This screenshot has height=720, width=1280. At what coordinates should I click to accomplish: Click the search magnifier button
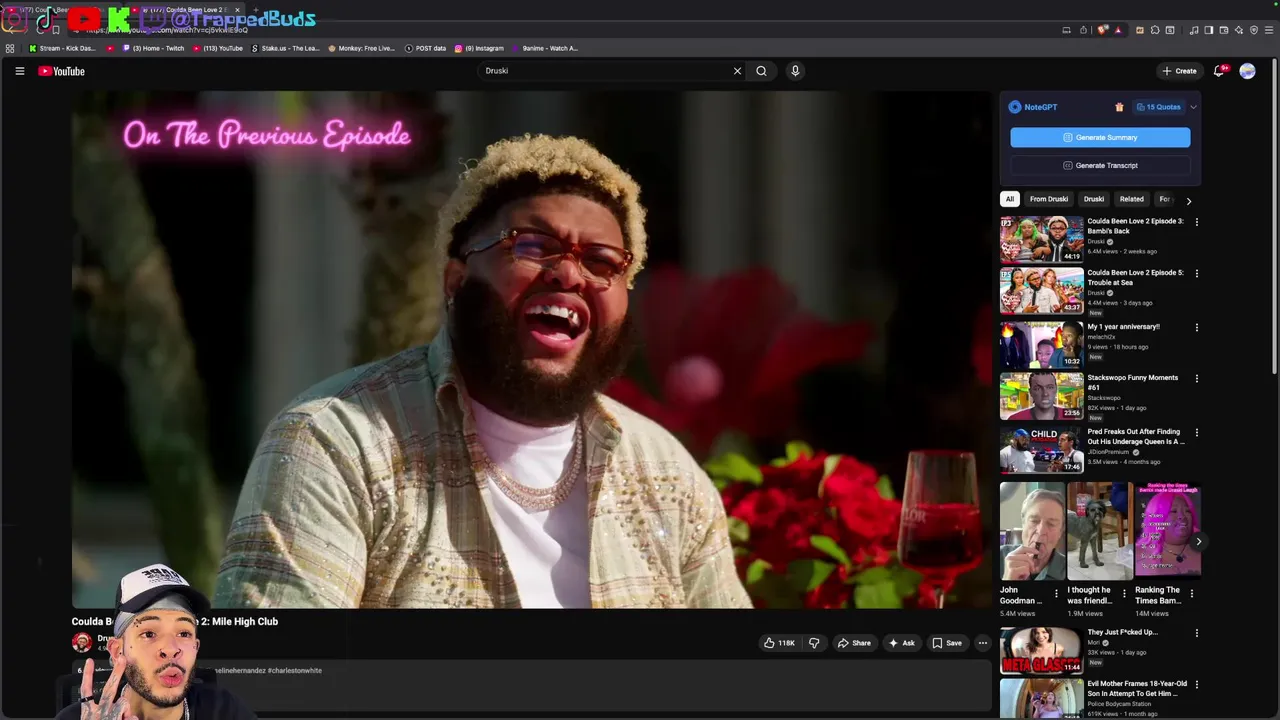[x=761, y=71]
